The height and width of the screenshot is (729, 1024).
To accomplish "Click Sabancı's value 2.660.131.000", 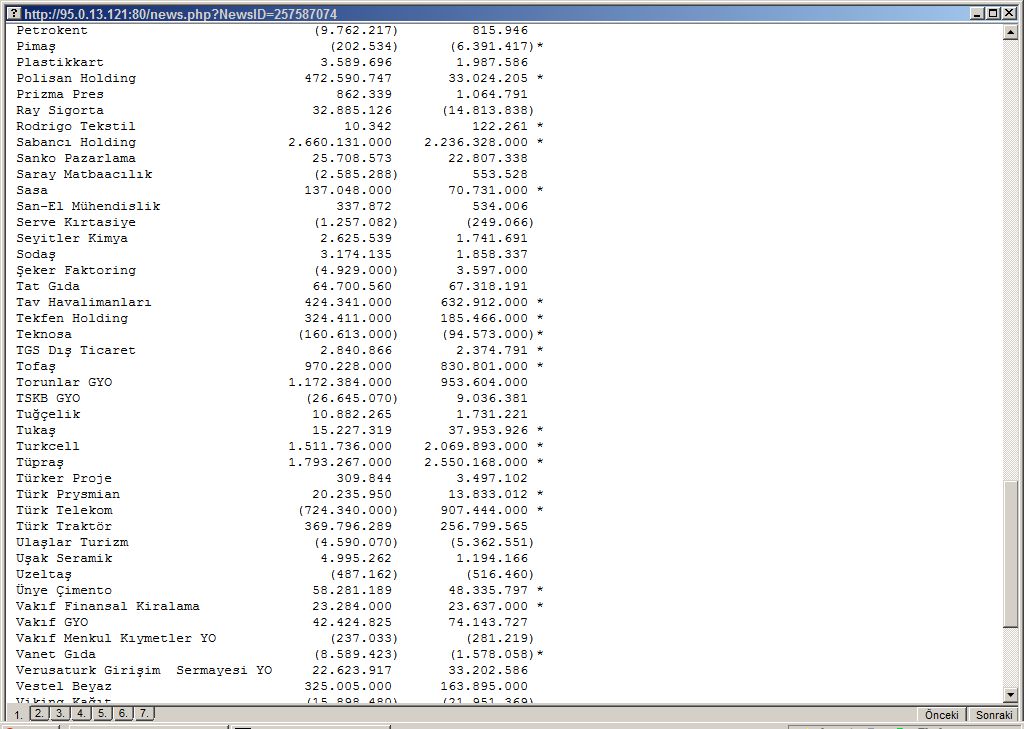I will (x=340, y=142).
